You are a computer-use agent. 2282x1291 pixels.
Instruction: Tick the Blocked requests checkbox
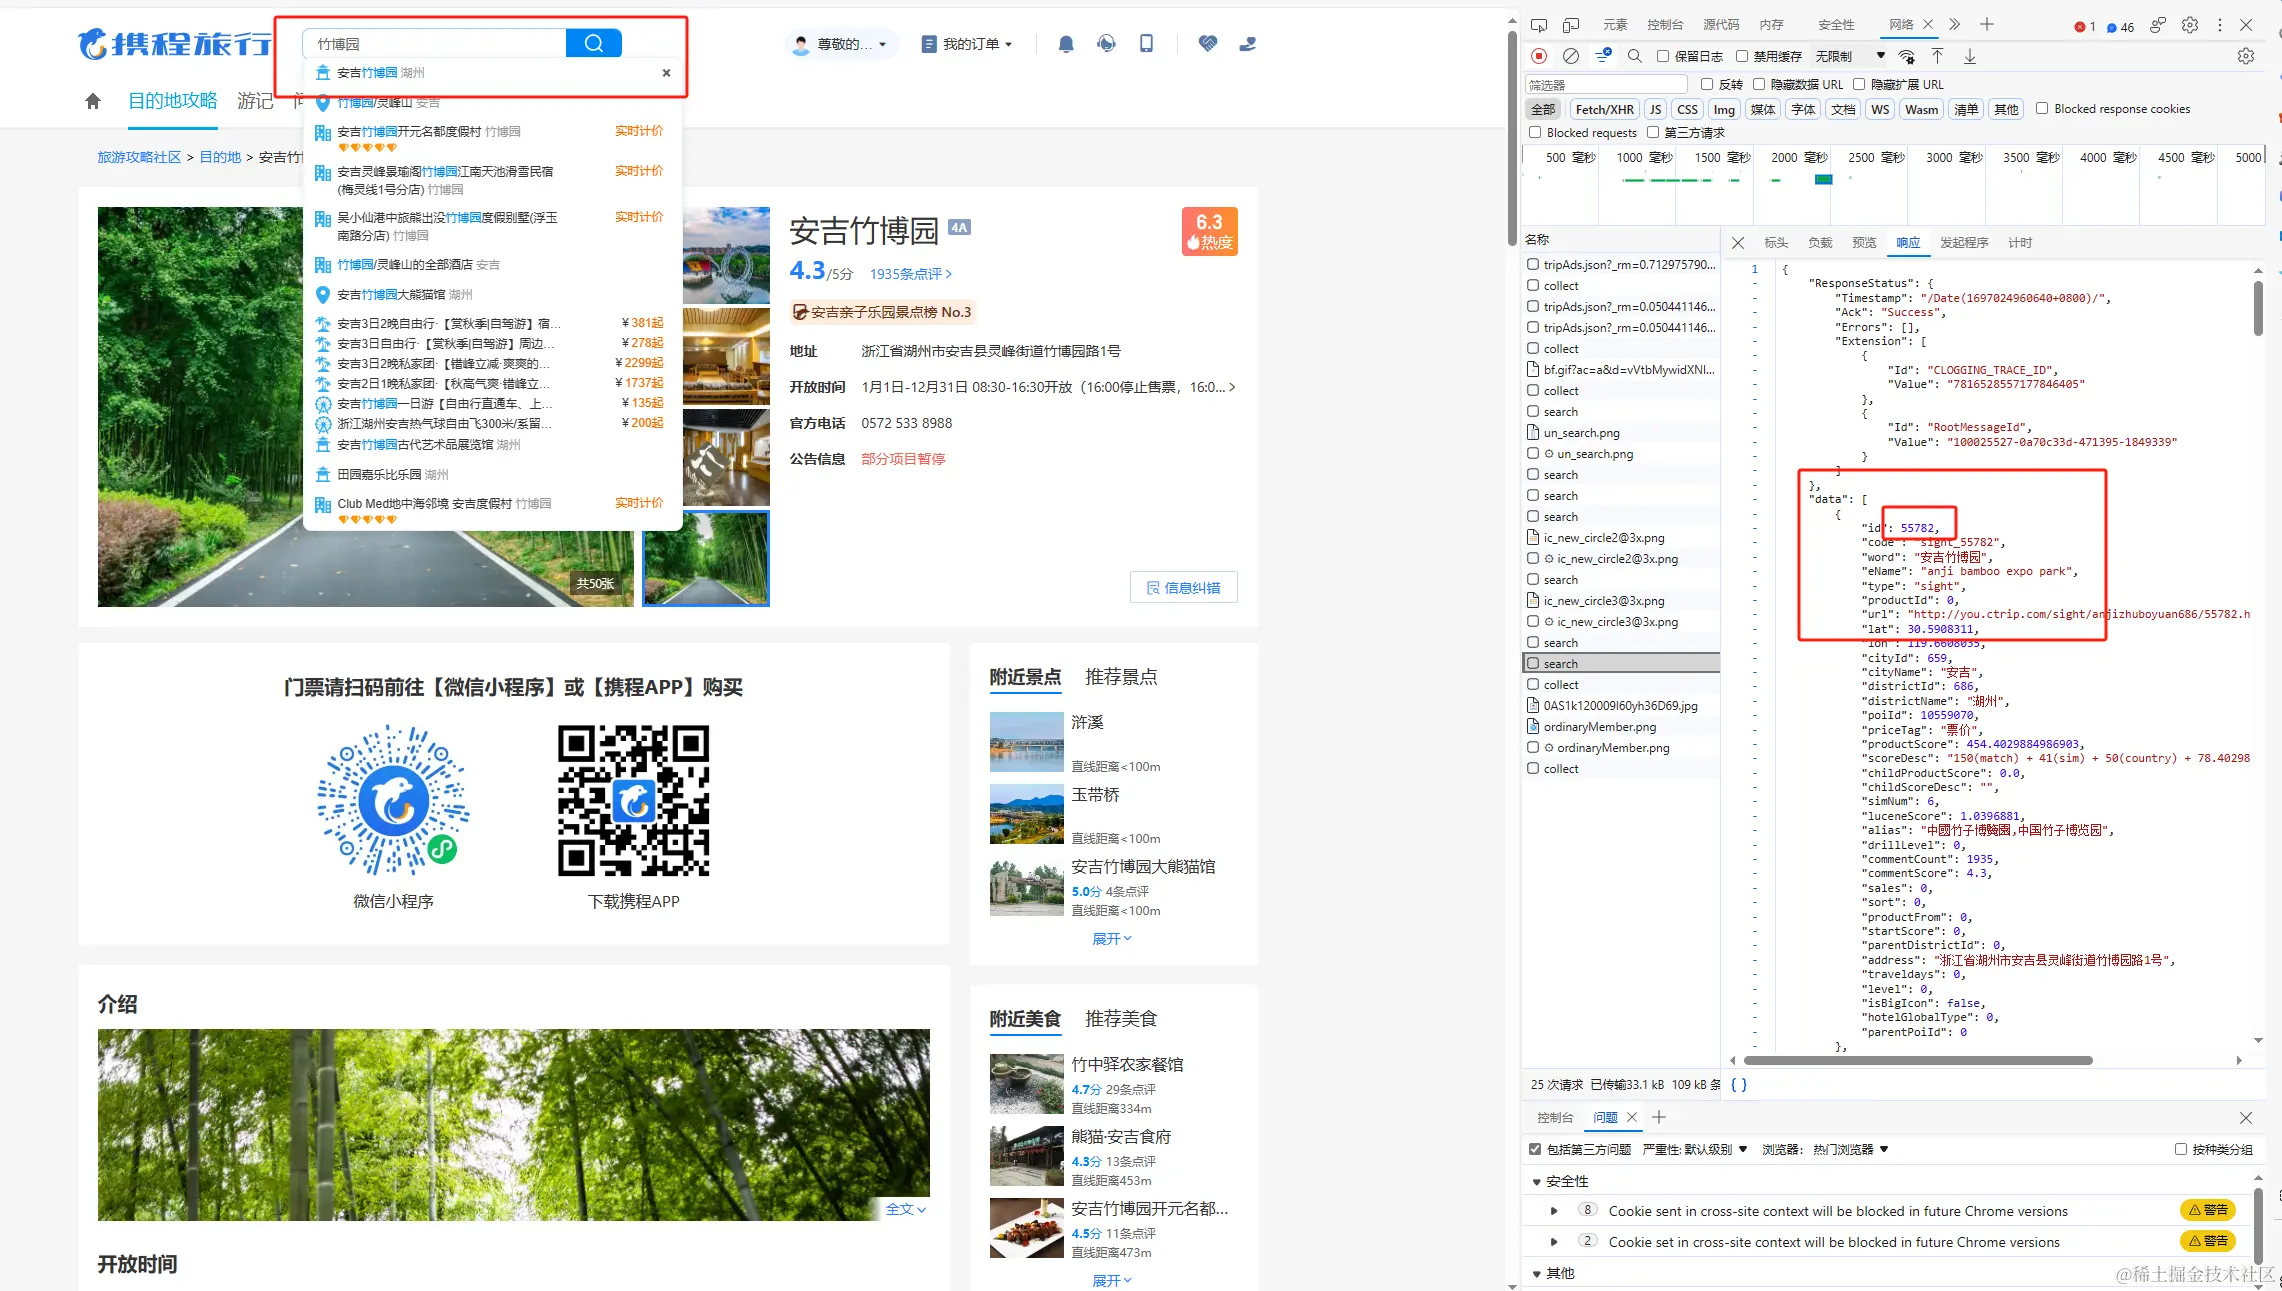tap(1535, 132)
